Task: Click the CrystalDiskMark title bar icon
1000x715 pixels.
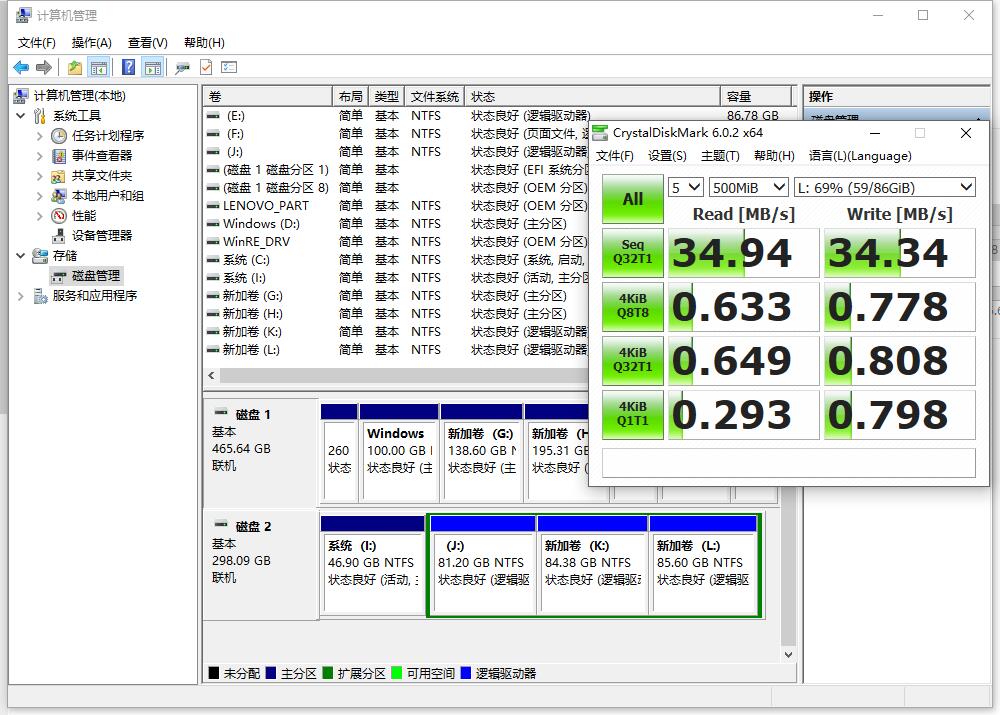Action: 600,133
